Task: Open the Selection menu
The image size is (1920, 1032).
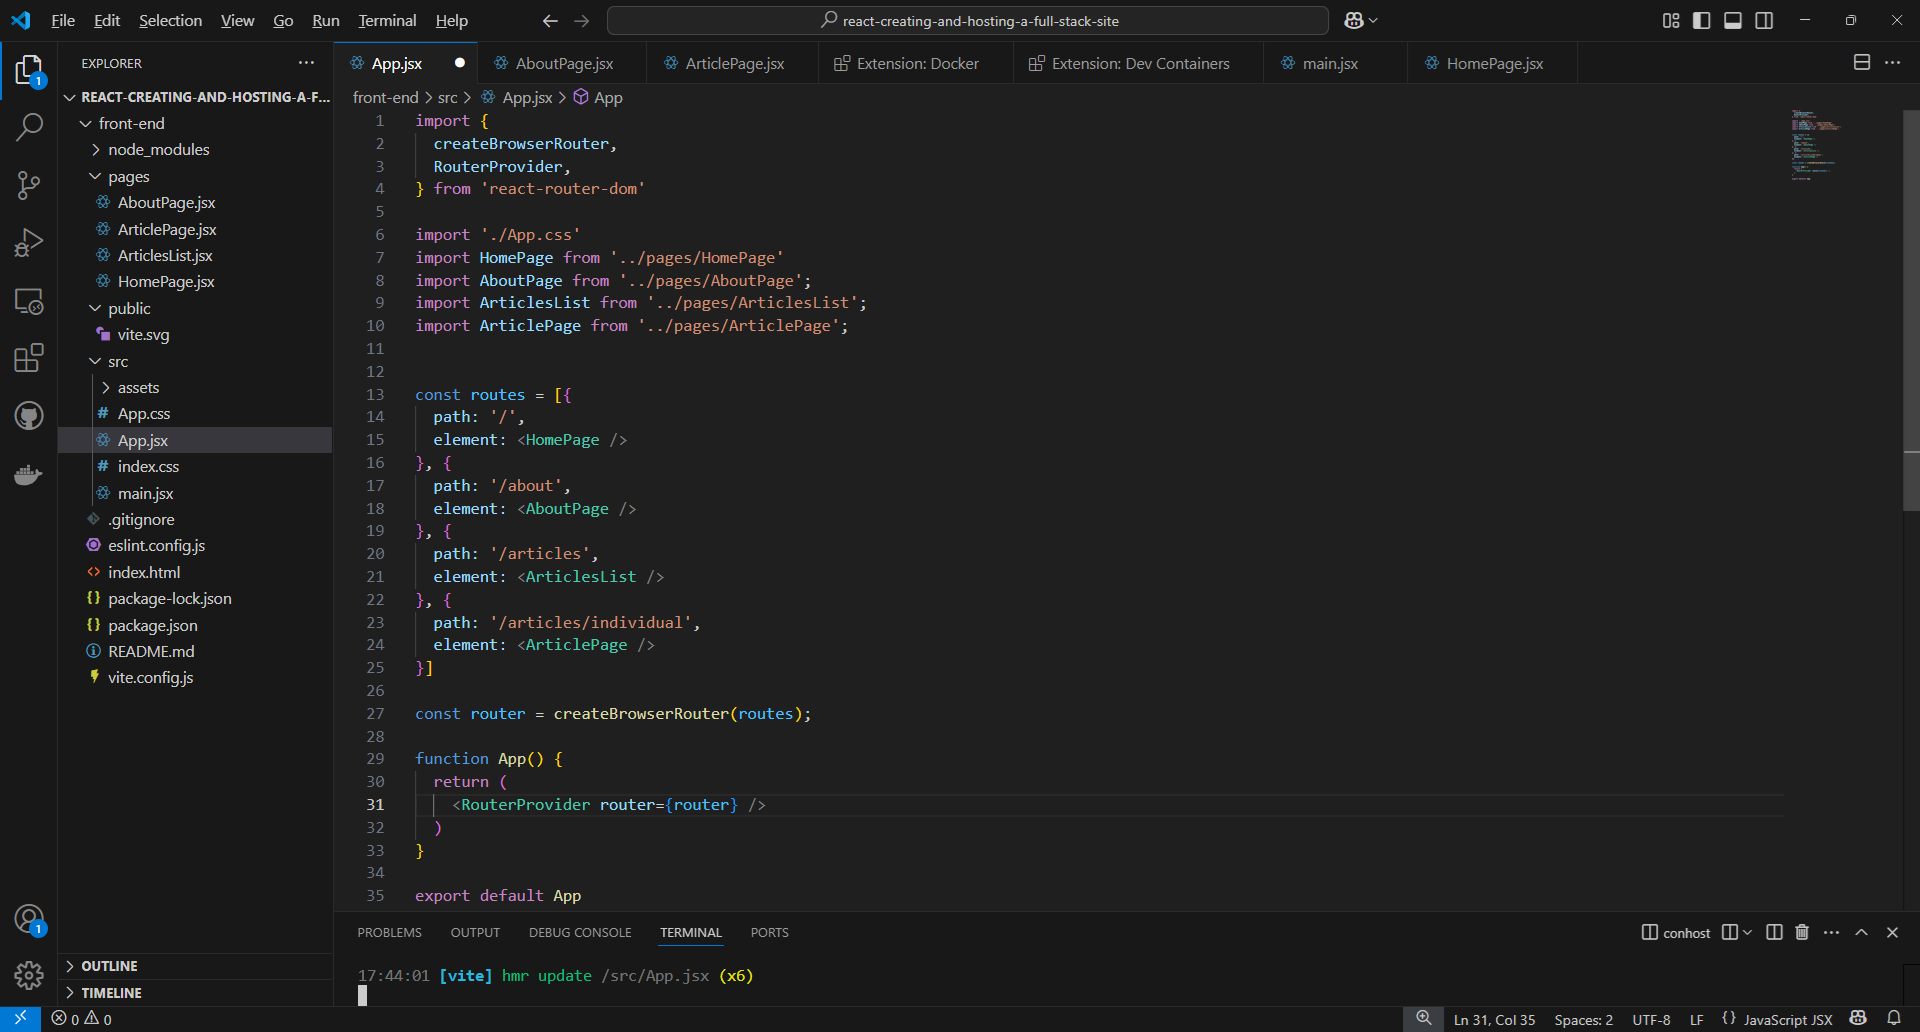Action: pyautogui.click(x=170, y=20)
